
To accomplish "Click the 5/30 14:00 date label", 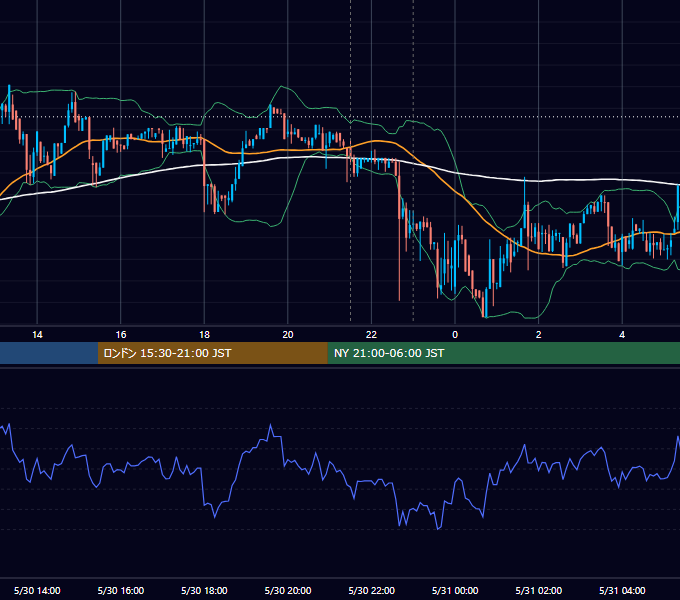I will click(37, 590).
